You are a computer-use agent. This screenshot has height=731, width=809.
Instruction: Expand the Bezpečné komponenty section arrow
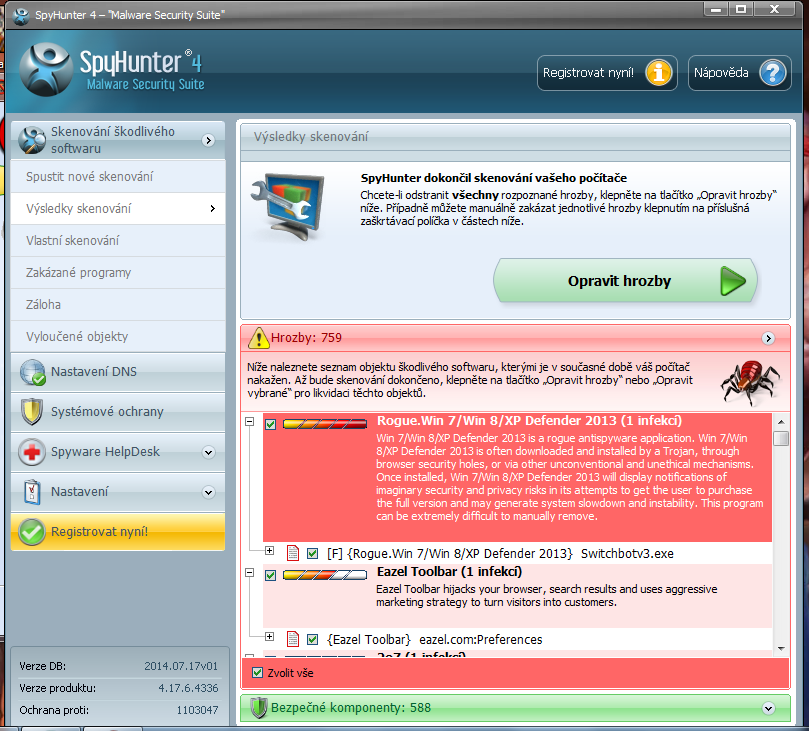[x=768, y=708]
